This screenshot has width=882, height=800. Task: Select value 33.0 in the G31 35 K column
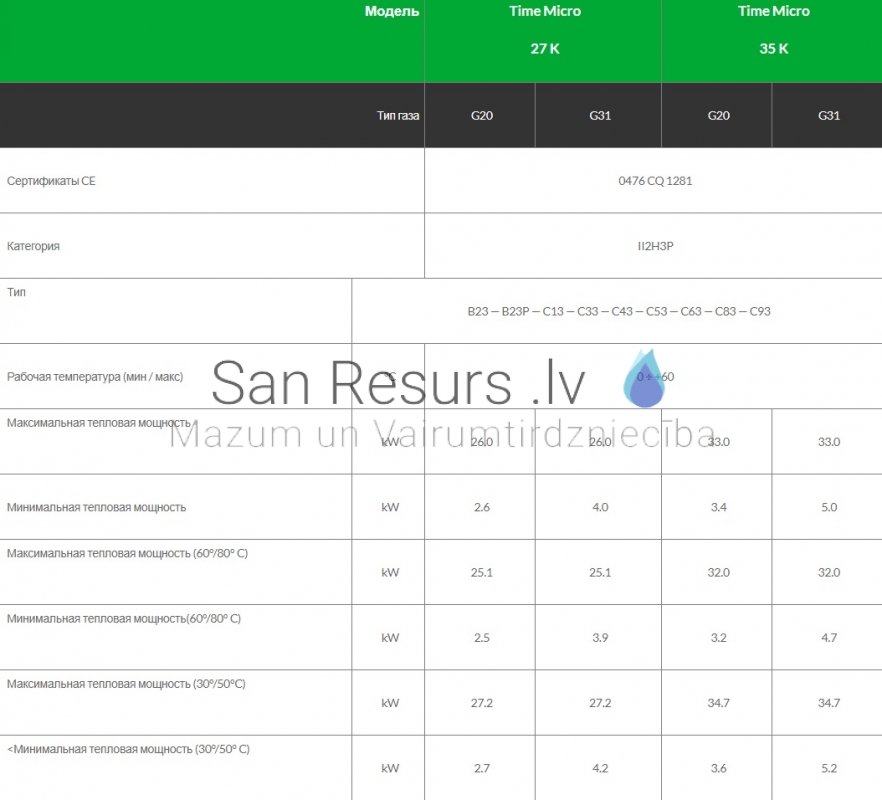[829, 442]
